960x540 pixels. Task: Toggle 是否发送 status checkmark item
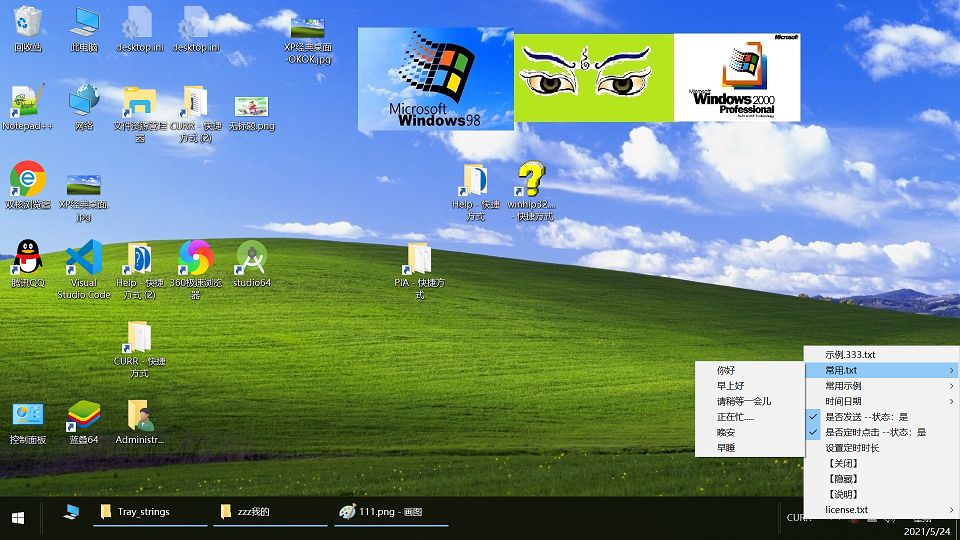[x=882, y=417]
